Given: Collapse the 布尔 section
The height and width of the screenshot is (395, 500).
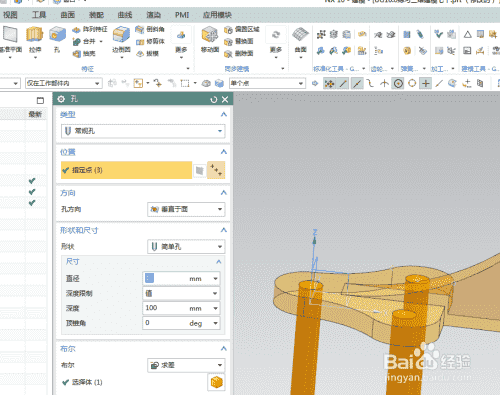Looking at the screenshot, I should 224,348.
